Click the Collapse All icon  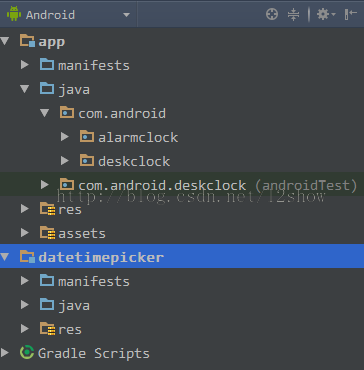pyautogui.click(x=293, y=14)
